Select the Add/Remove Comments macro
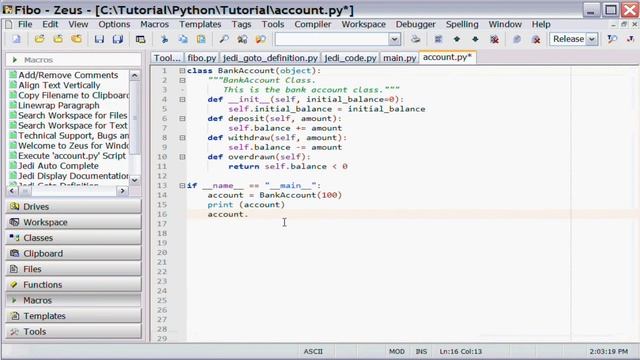This screenshot has height=360, width=640. 64,75
